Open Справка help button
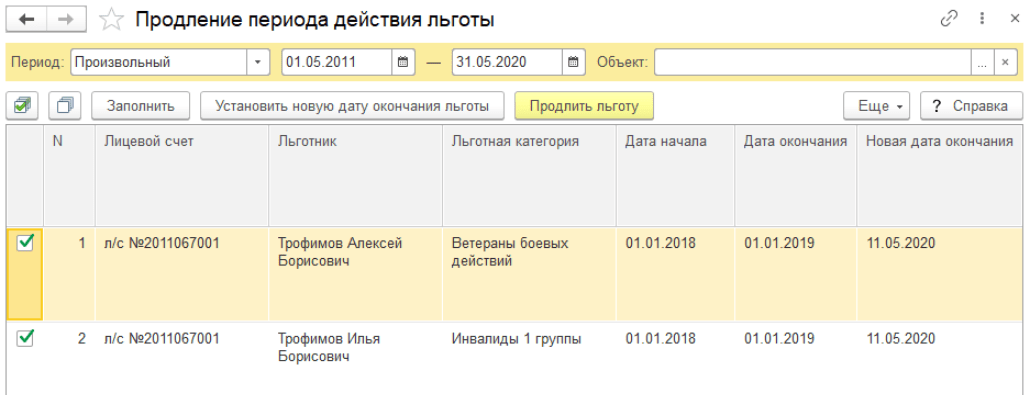 (971, 106)
